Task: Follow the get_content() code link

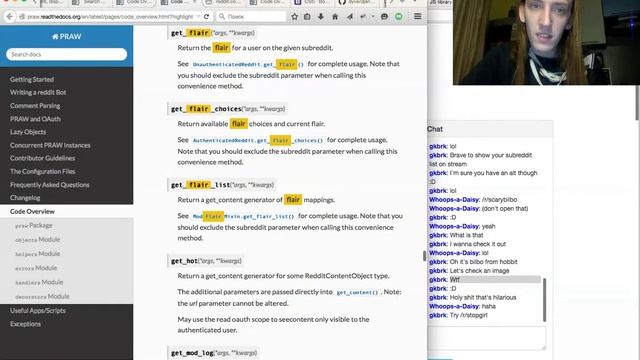Action: pyautogui.click(x=357, y=293)
